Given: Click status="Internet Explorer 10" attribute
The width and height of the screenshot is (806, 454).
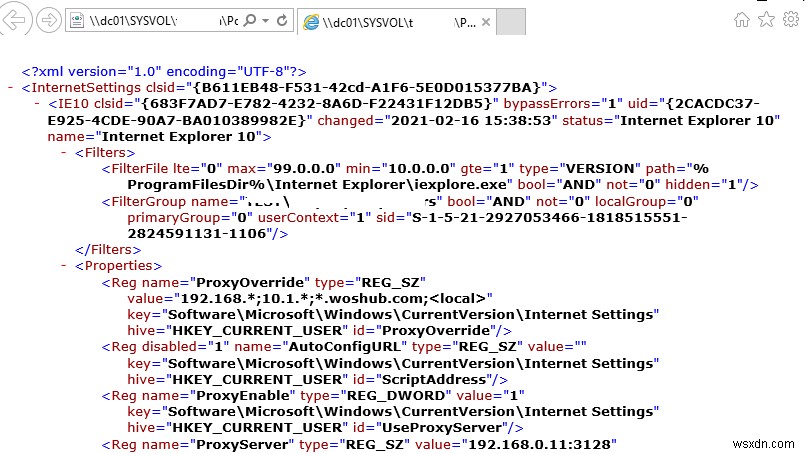Looking at the screenshot, I should tap(671, 120).
